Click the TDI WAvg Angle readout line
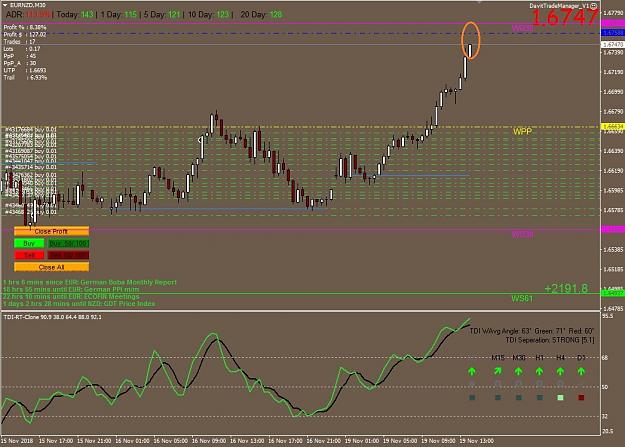Image resolution: width=625 pixels, height=447 pixels. (532, 331)
